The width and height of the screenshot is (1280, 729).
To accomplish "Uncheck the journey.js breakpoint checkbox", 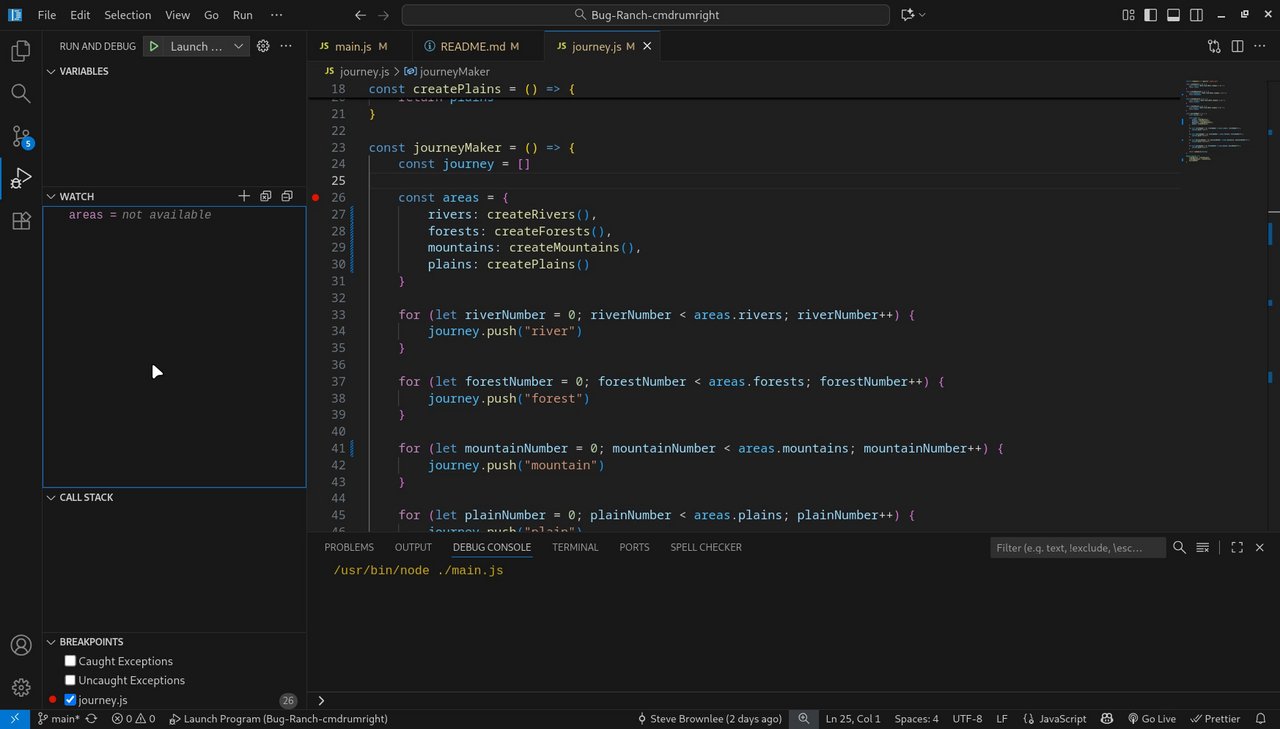I will (x=70, y=700).
